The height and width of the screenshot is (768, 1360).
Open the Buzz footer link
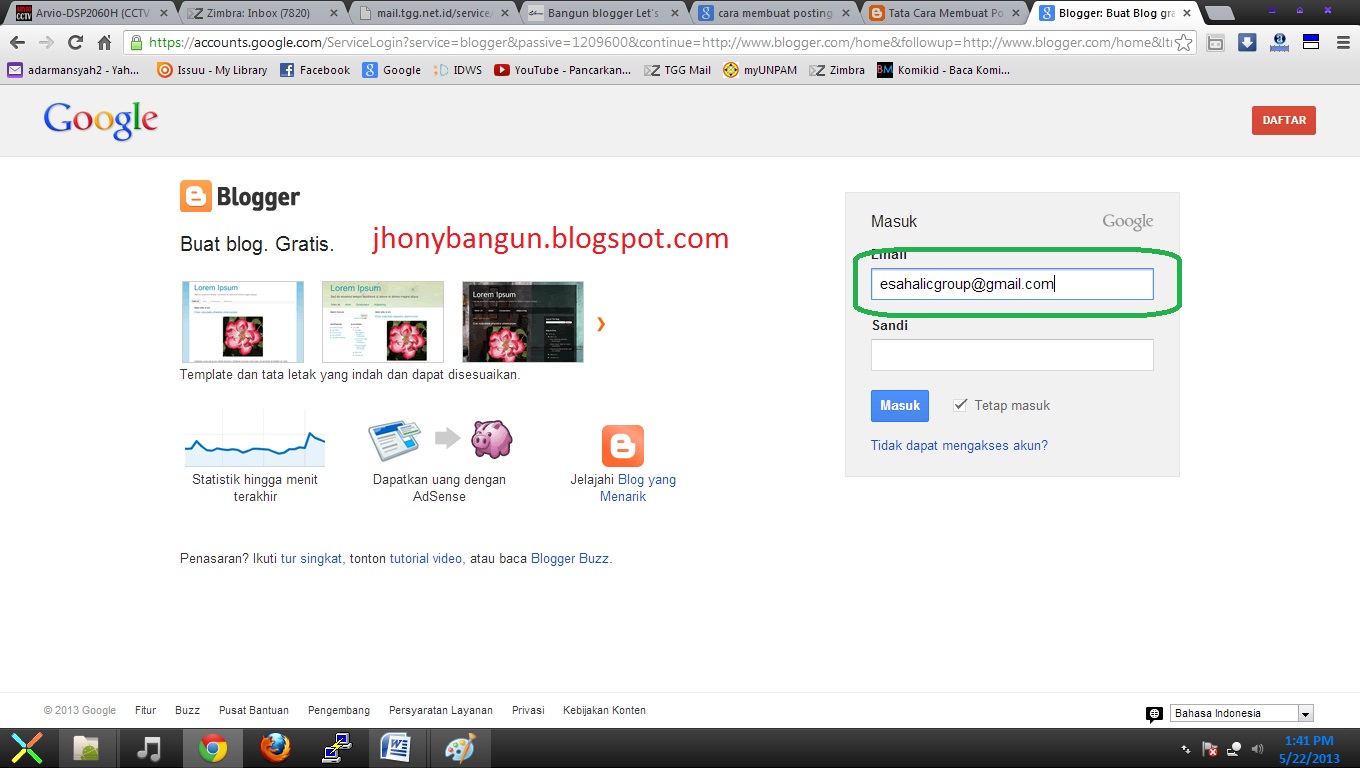tap(187, 710)
